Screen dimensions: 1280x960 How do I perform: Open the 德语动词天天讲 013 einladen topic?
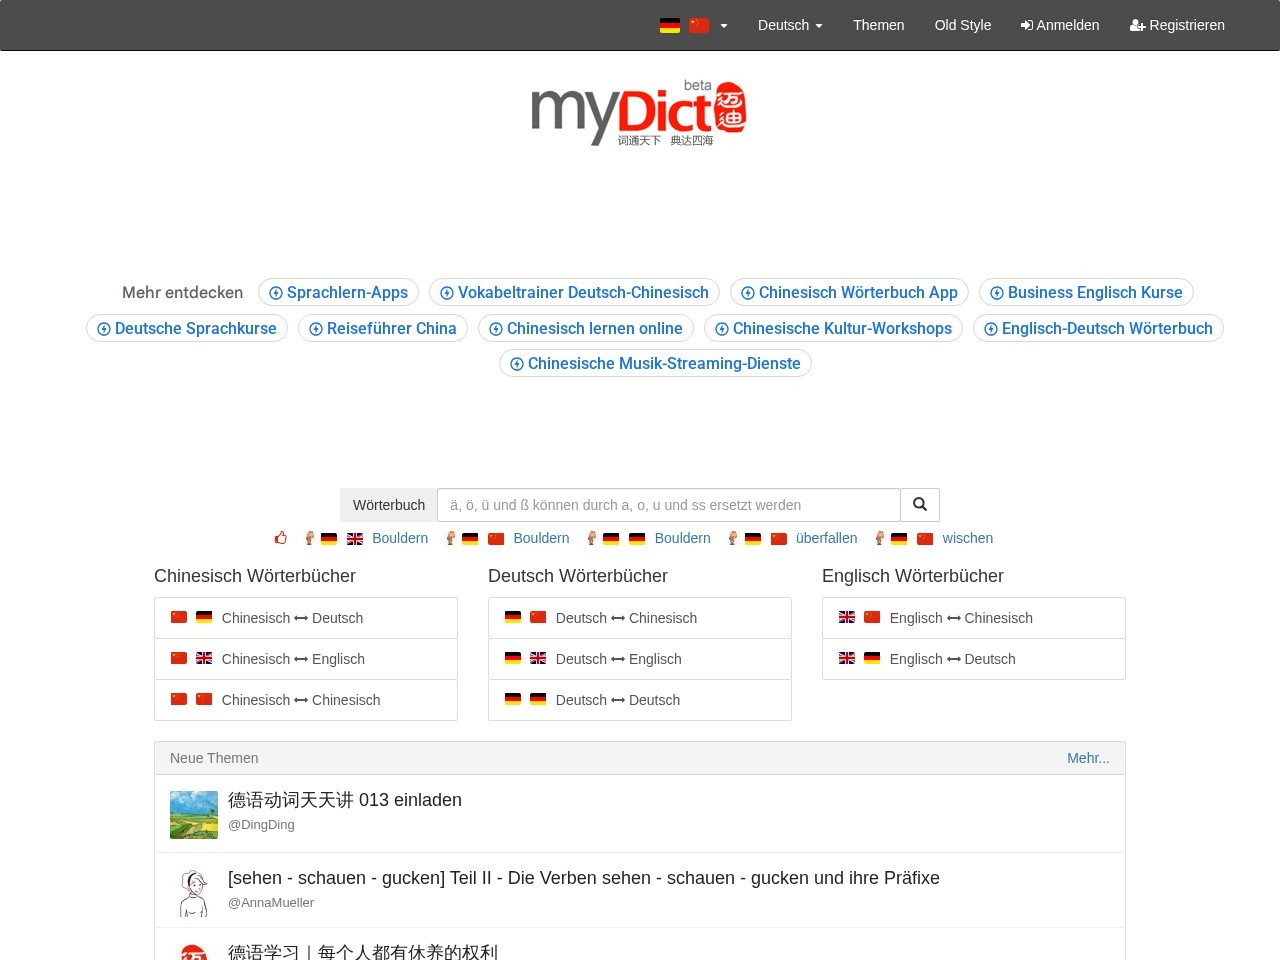click(x=345, y=800)
